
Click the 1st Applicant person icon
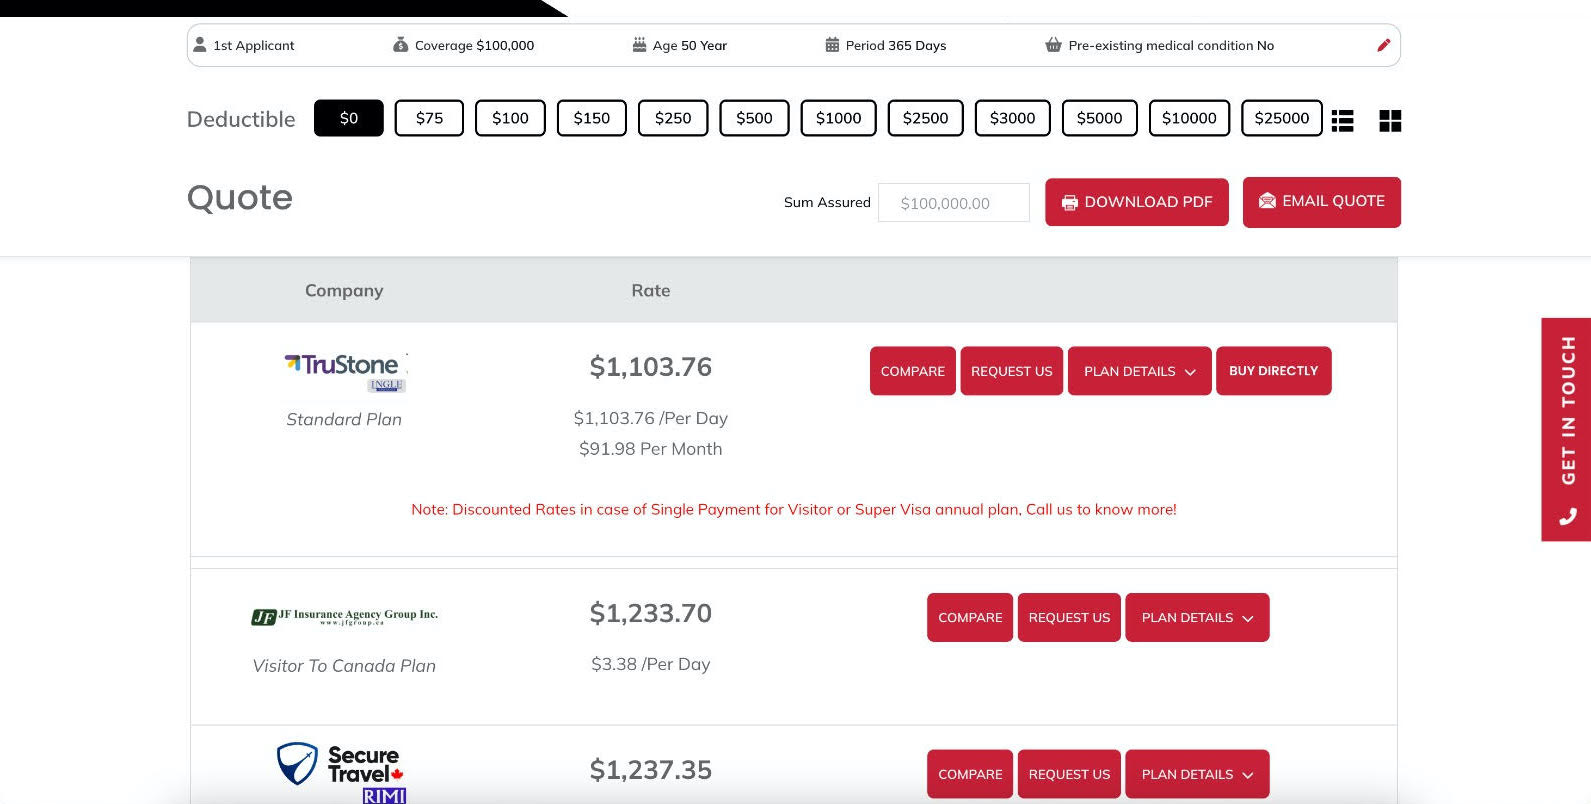coord(199,44)
